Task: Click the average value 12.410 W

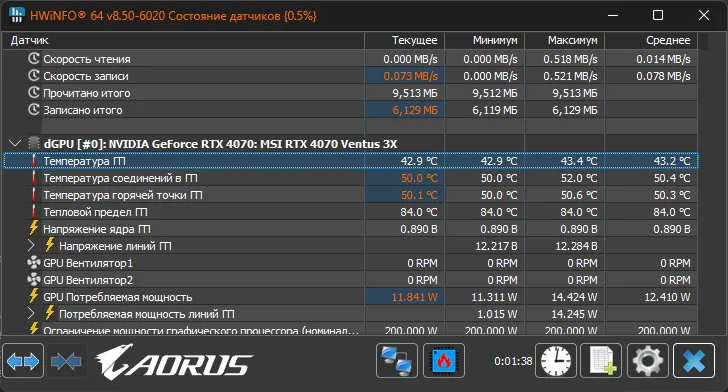Action: click(x=667, y=297)
